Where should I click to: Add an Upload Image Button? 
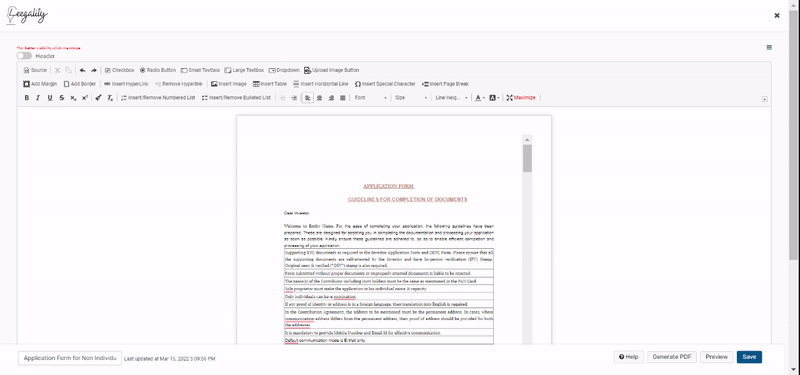click(332, 70)
